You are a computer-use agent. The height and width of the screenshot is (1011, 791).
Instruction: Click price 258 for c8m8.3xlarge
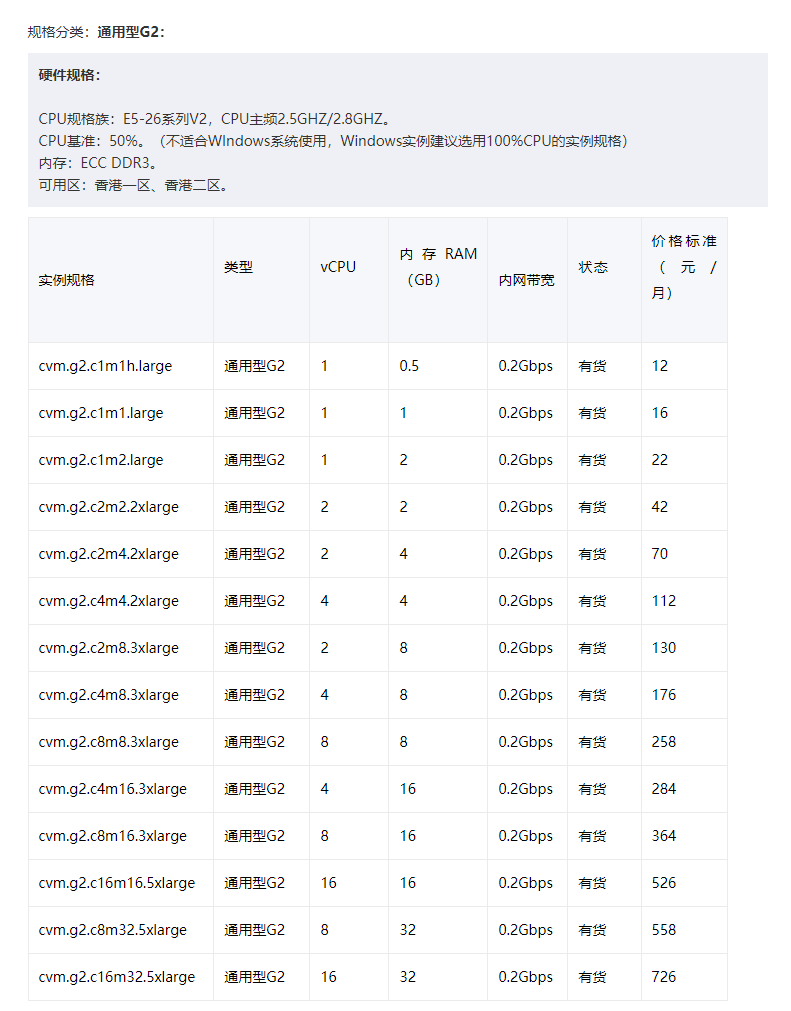pyautogui.click(x=663, y=743)
